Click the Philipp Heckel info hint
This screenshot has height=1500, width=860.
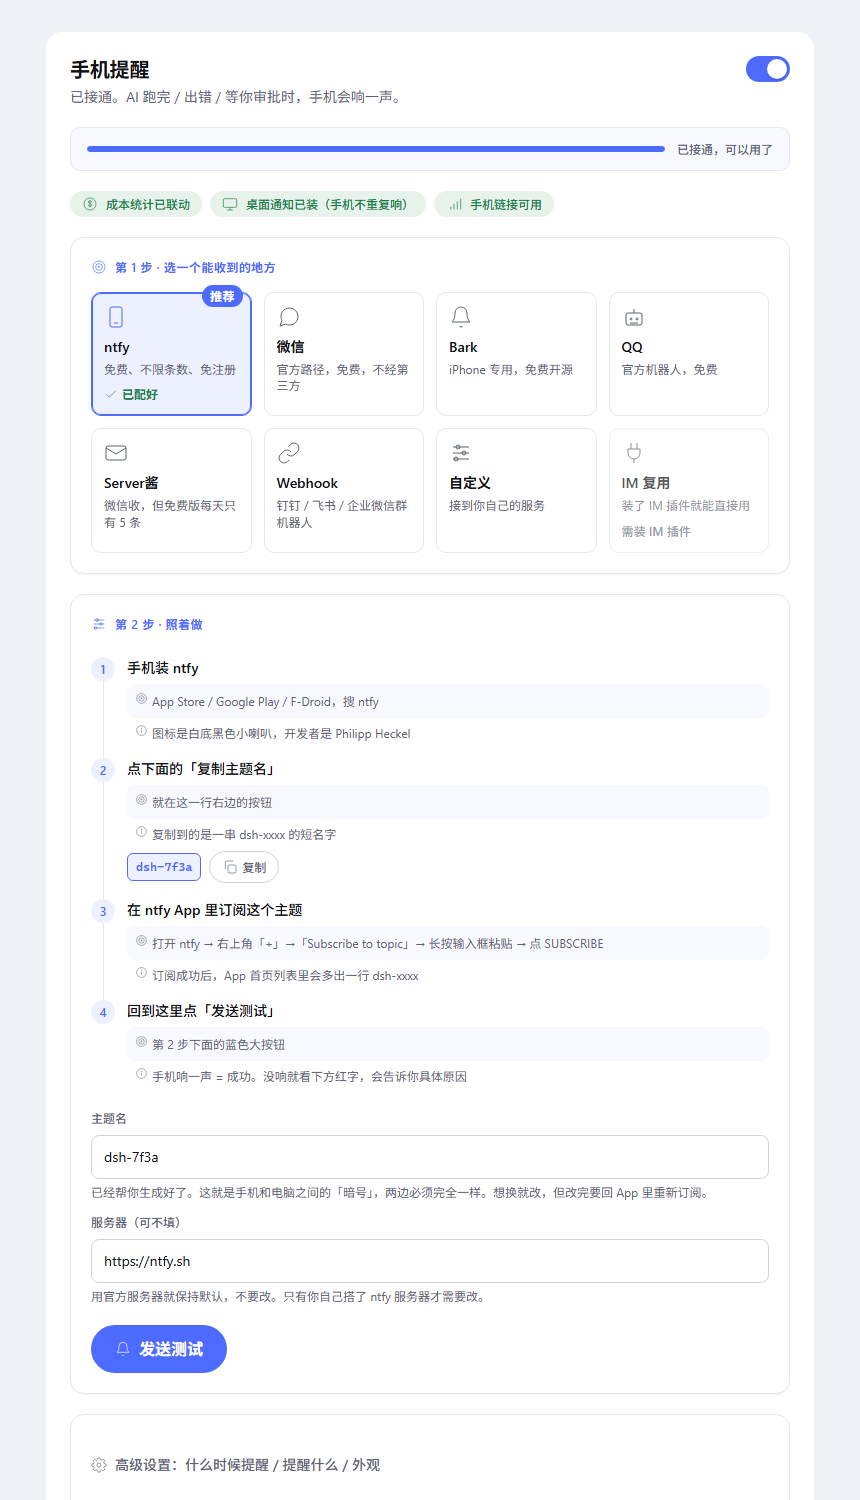click(281, 734)
